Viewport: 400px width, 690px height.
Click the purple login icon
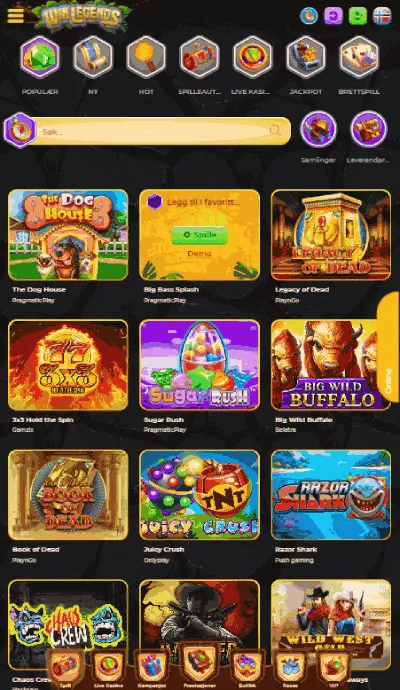pos(333,16)
